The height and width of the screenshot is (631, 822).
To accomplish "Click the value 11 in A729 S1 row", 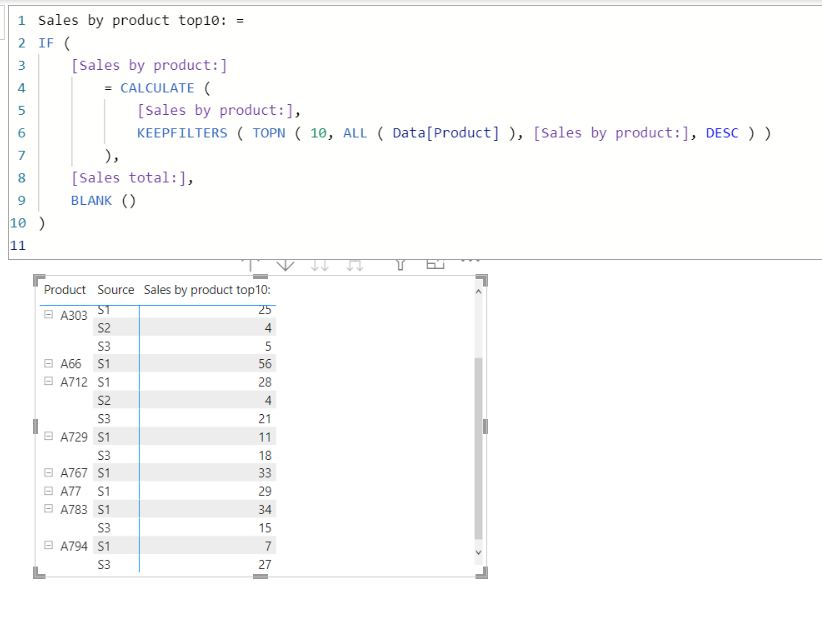I will [265, 437].
